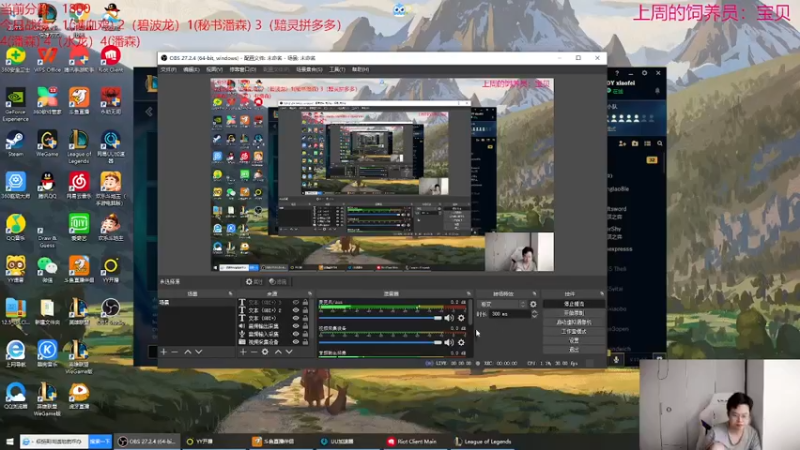Click the taskbar search input box
800x450 pixels.
pos(54,441)
